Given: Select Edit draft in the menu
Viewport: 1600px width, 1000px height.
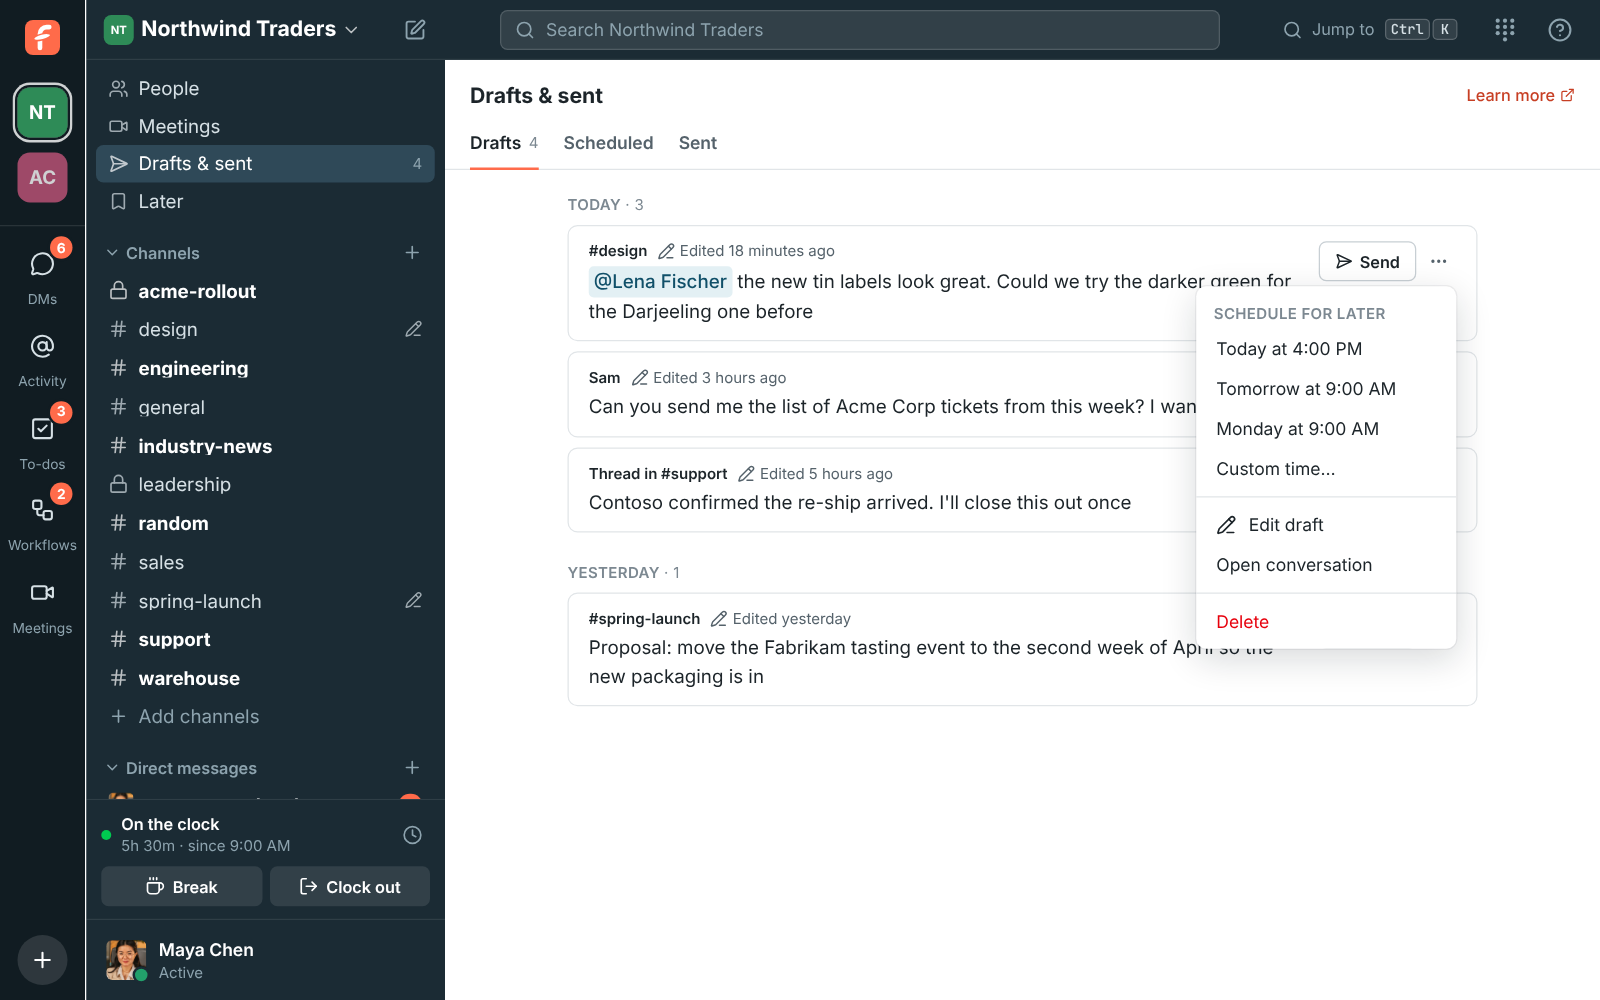Looking at the screenshot, I should [x=1326, y=525].
